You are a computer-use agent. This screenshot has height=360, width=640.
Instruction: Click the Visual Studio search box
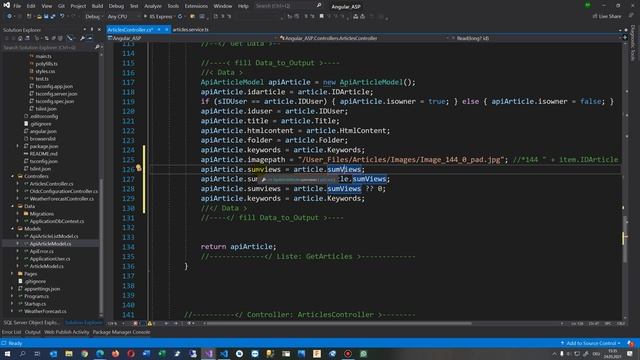(x=288, y=6)
